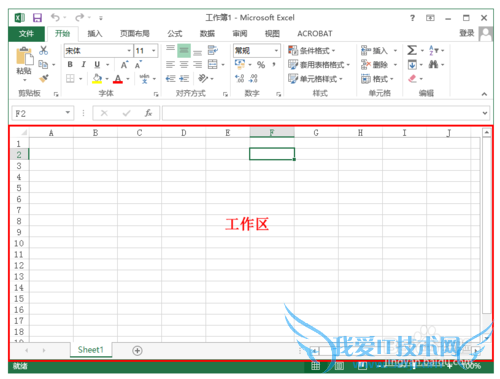Click the 格式 cells button

click(x=377, y=79)
